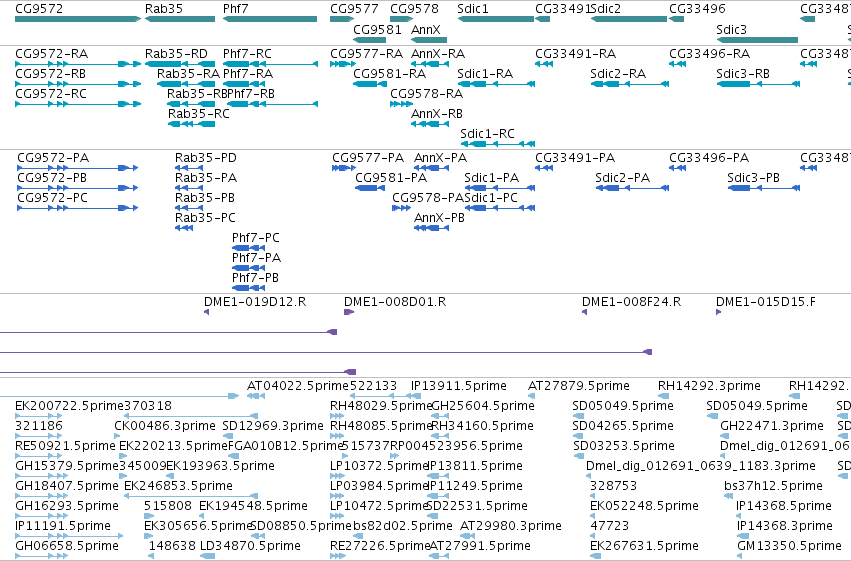Select the CG33496-PA protein
The width and height of the screenshot is (851, 561).
pyautogui.click(x=677, y=168)
